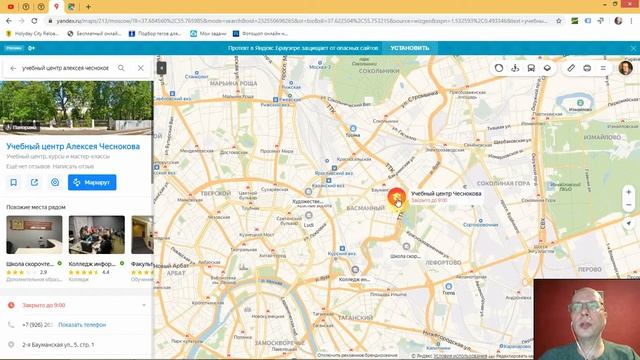Screen dimensions: 640x360
Task: Click the Гала map marker
Action: [x=448, y=286]
